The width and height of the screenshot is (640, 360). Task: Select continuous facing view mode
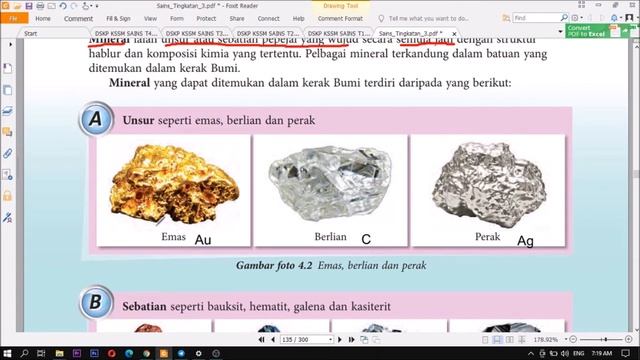(x=522, y=340)
